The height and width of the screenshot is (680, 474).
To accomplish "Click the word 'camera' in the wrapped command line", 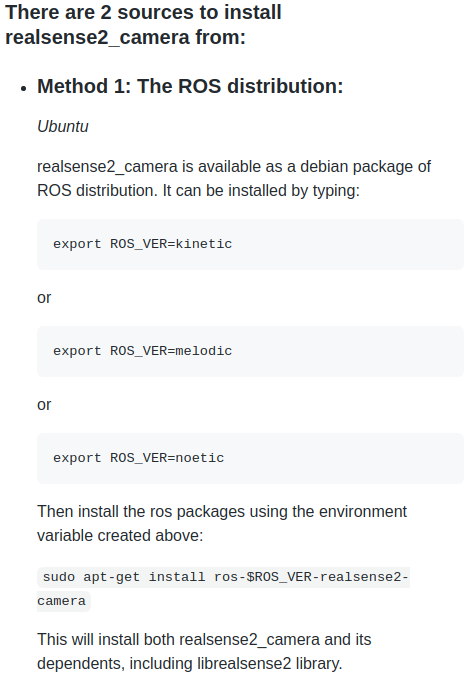I will [62, 601].
